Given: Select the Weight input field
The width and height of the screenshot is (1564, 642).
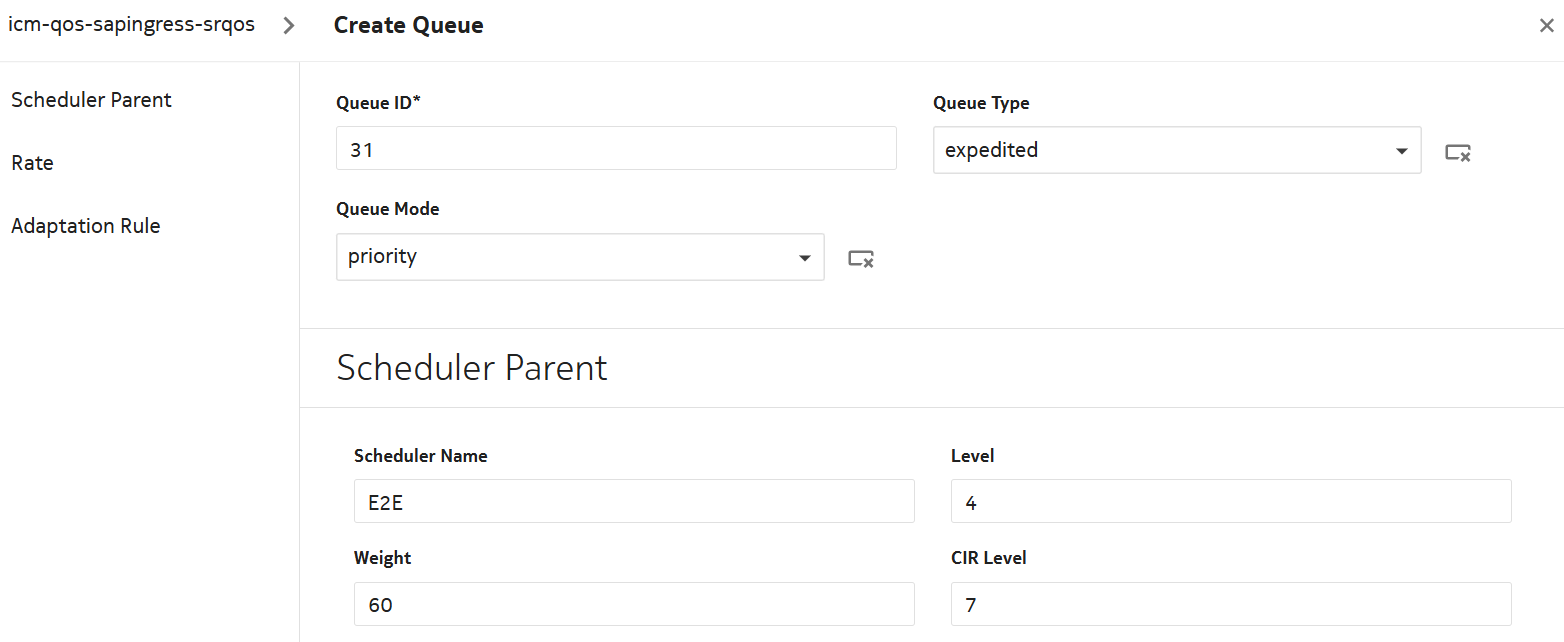Looking at the screenshot, I should pos(634,605).
